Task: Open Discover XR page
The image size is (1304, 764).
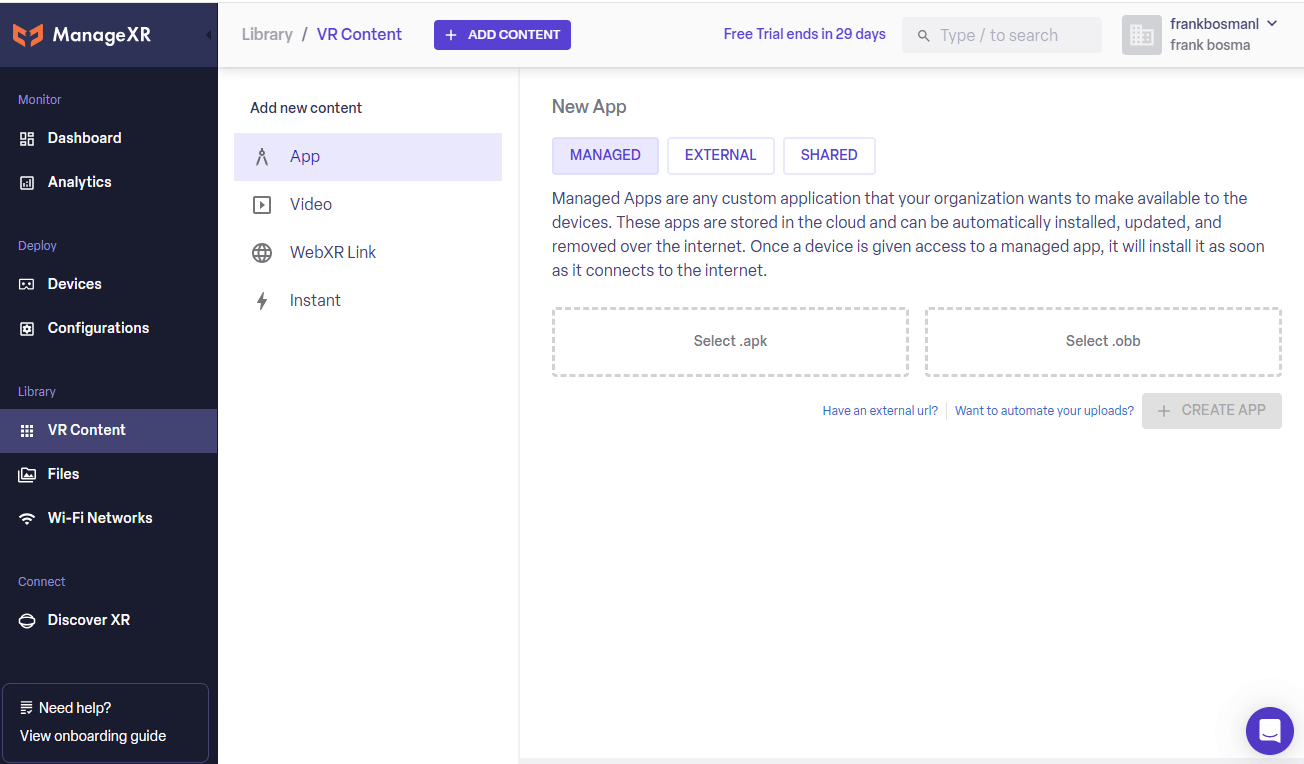Action: [108, 621]
